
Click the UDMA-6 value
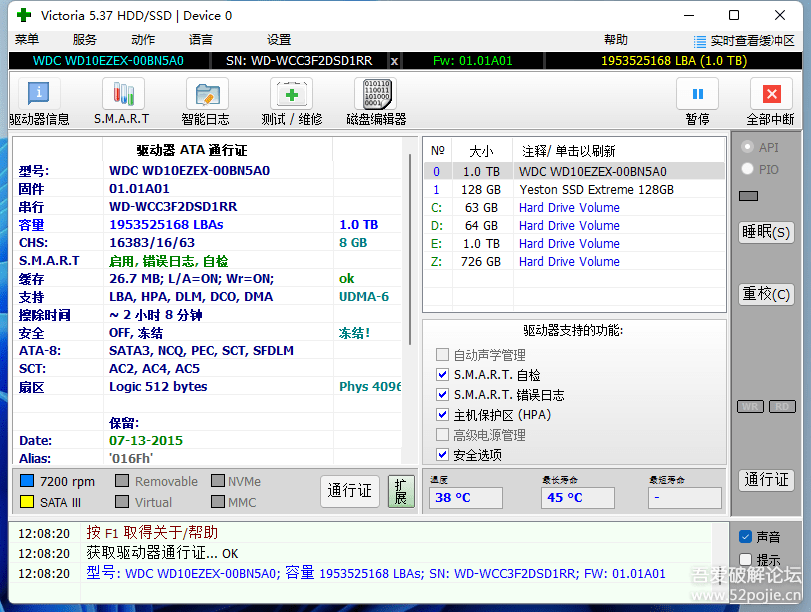[x=364, y=296]
